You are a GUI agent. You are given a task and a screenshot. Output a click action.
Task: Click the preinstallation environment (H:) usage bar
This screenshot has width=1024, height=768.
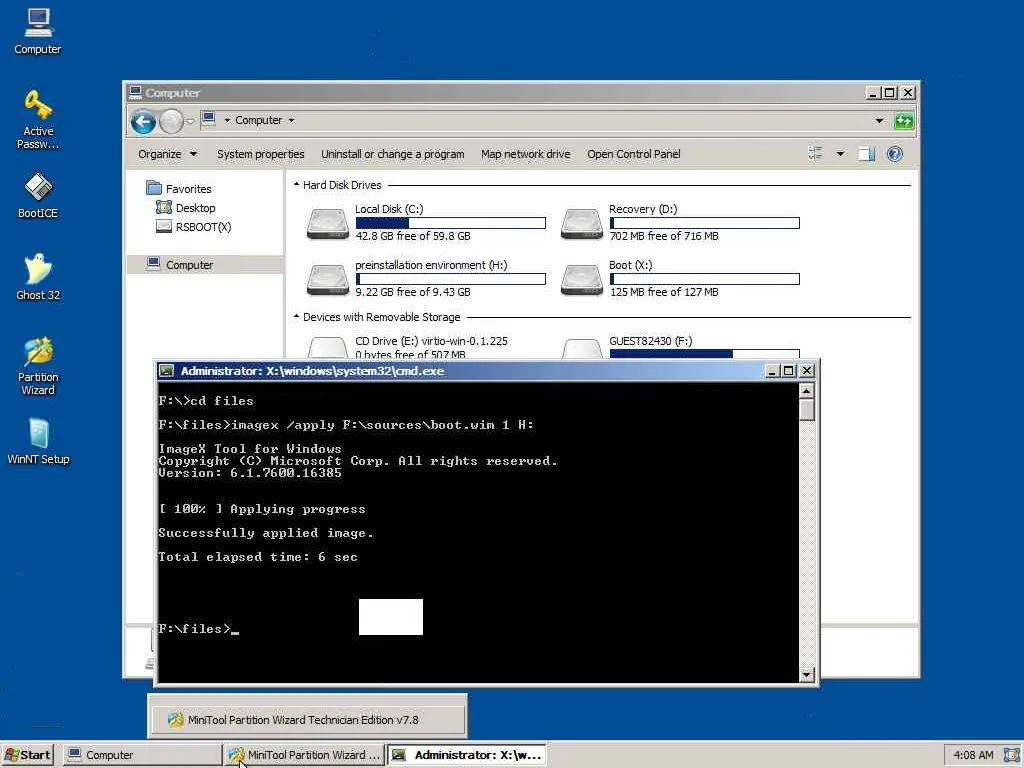click(x=451, y=279)
